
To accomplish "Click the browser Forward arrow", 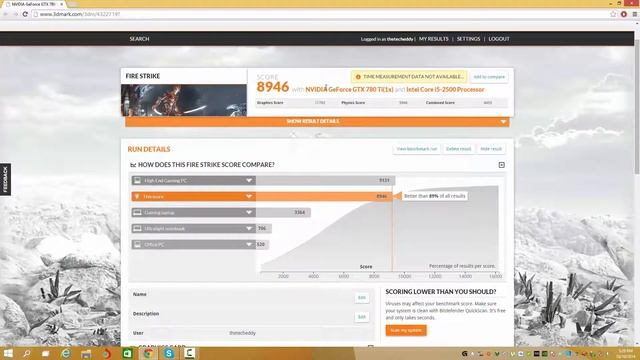I will pyautogui.click(x=16, y=14).
